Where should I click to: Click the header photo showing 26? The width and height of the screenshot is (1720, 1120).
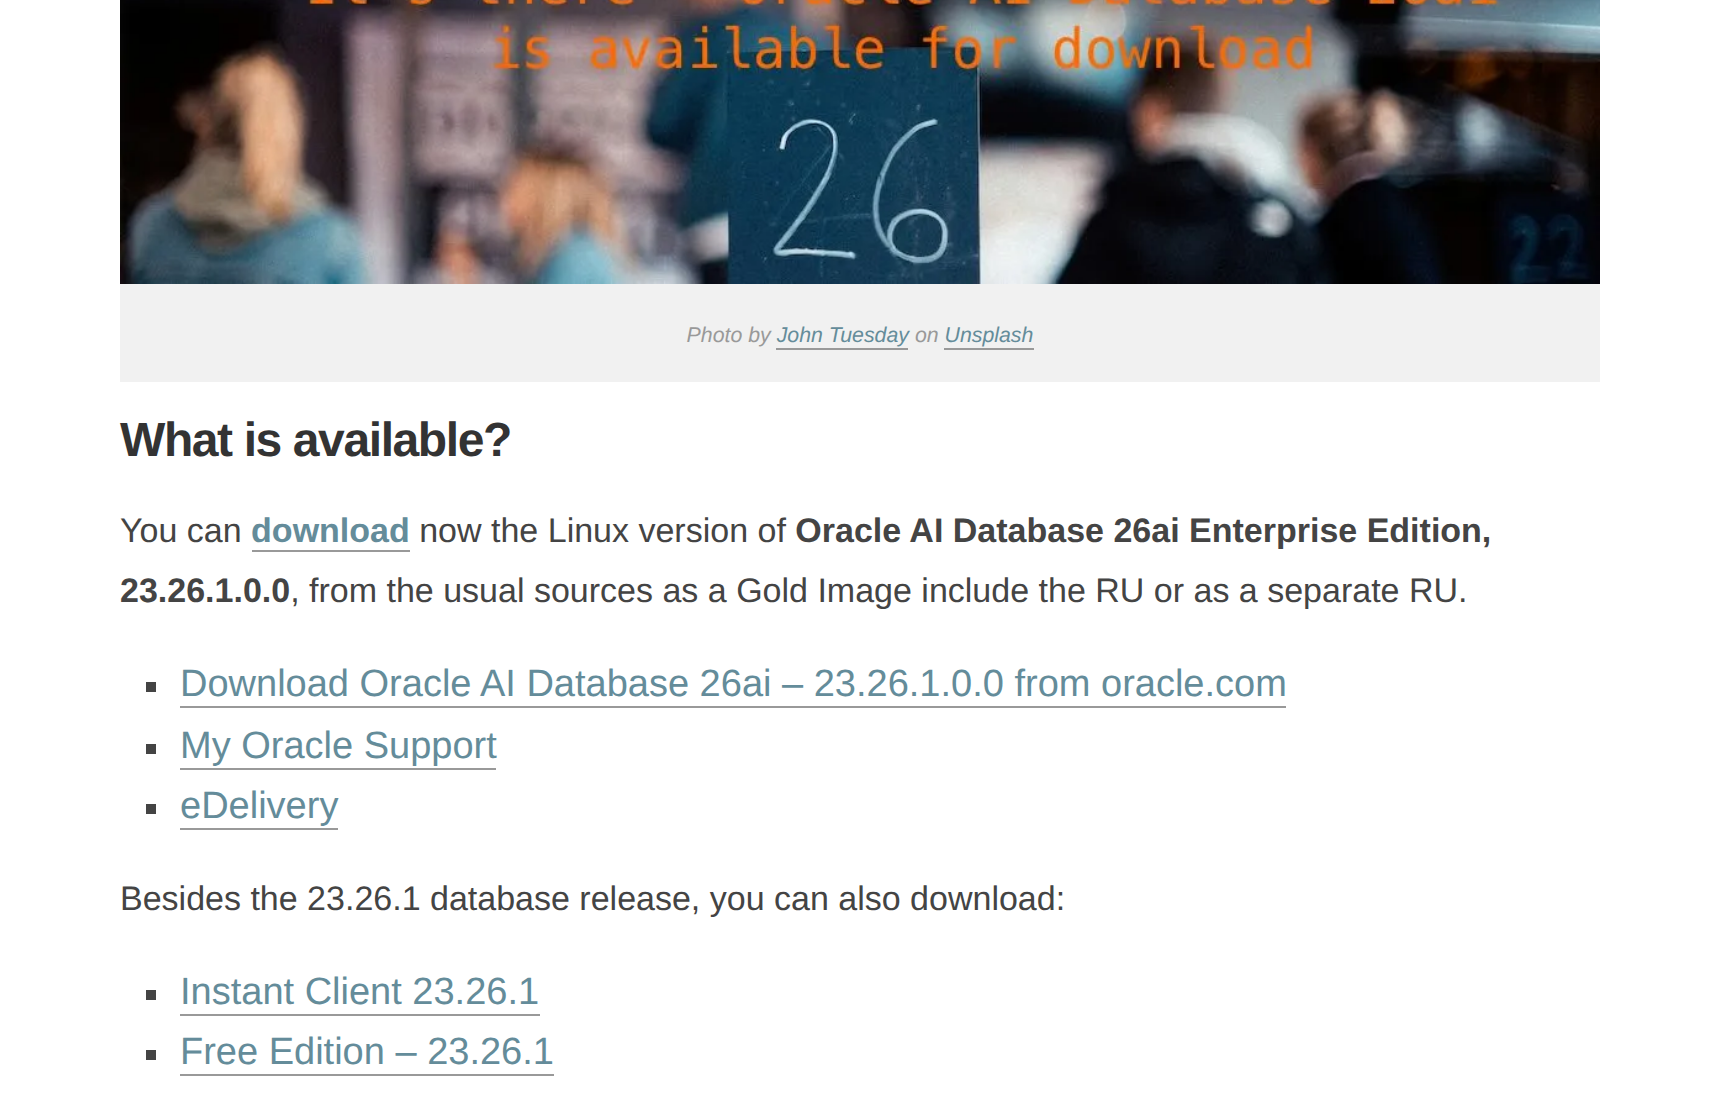pyautogui.click(x=860, y=142)
